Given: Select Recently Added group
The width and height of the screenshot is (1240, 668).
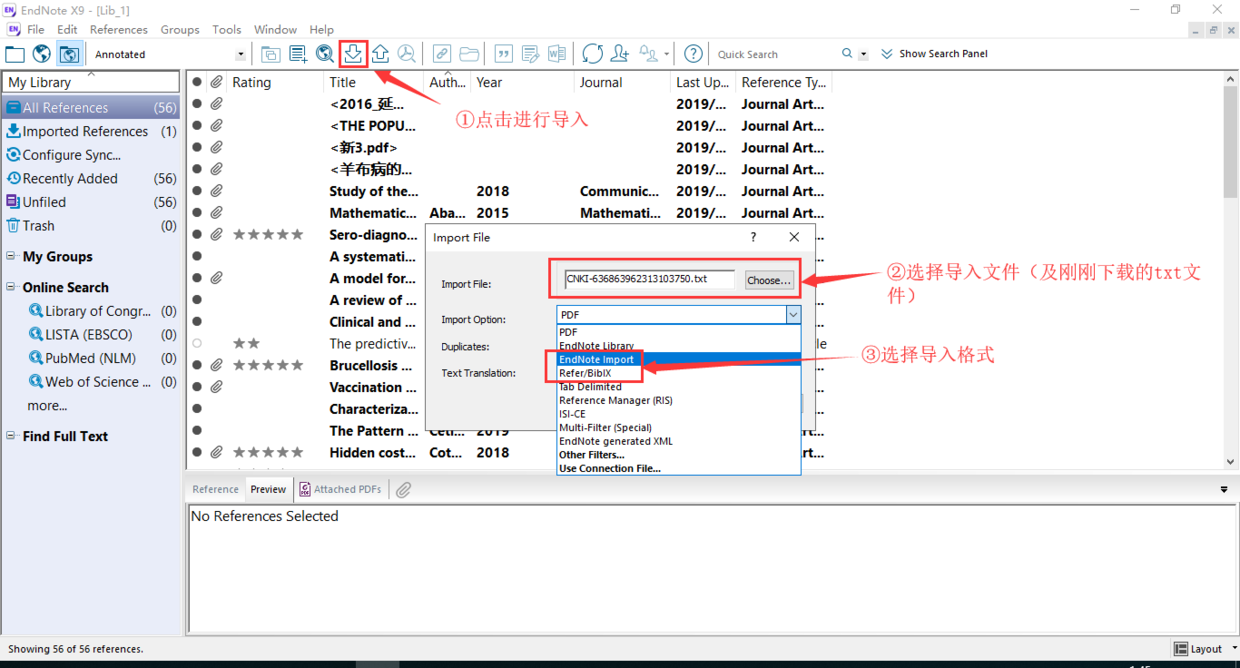Looking at the screenshot, I should coord(92,178).
